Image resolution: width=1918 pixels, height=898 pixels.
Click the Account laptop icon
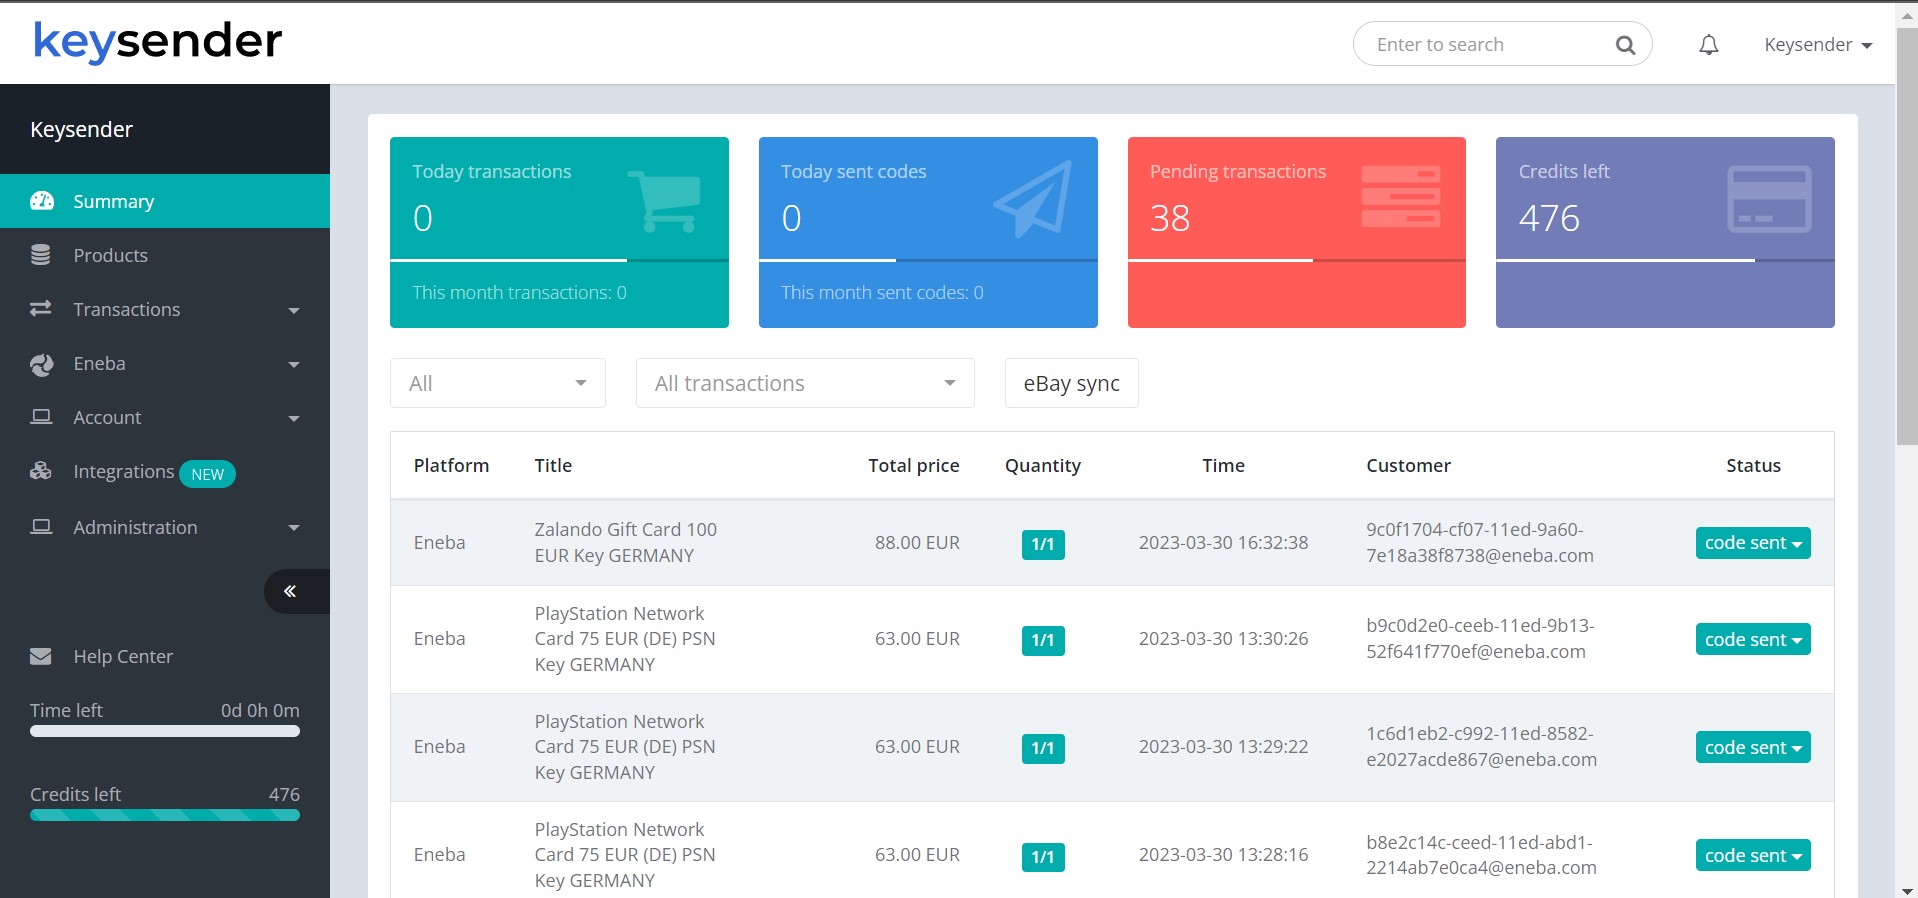click(41, 417)
